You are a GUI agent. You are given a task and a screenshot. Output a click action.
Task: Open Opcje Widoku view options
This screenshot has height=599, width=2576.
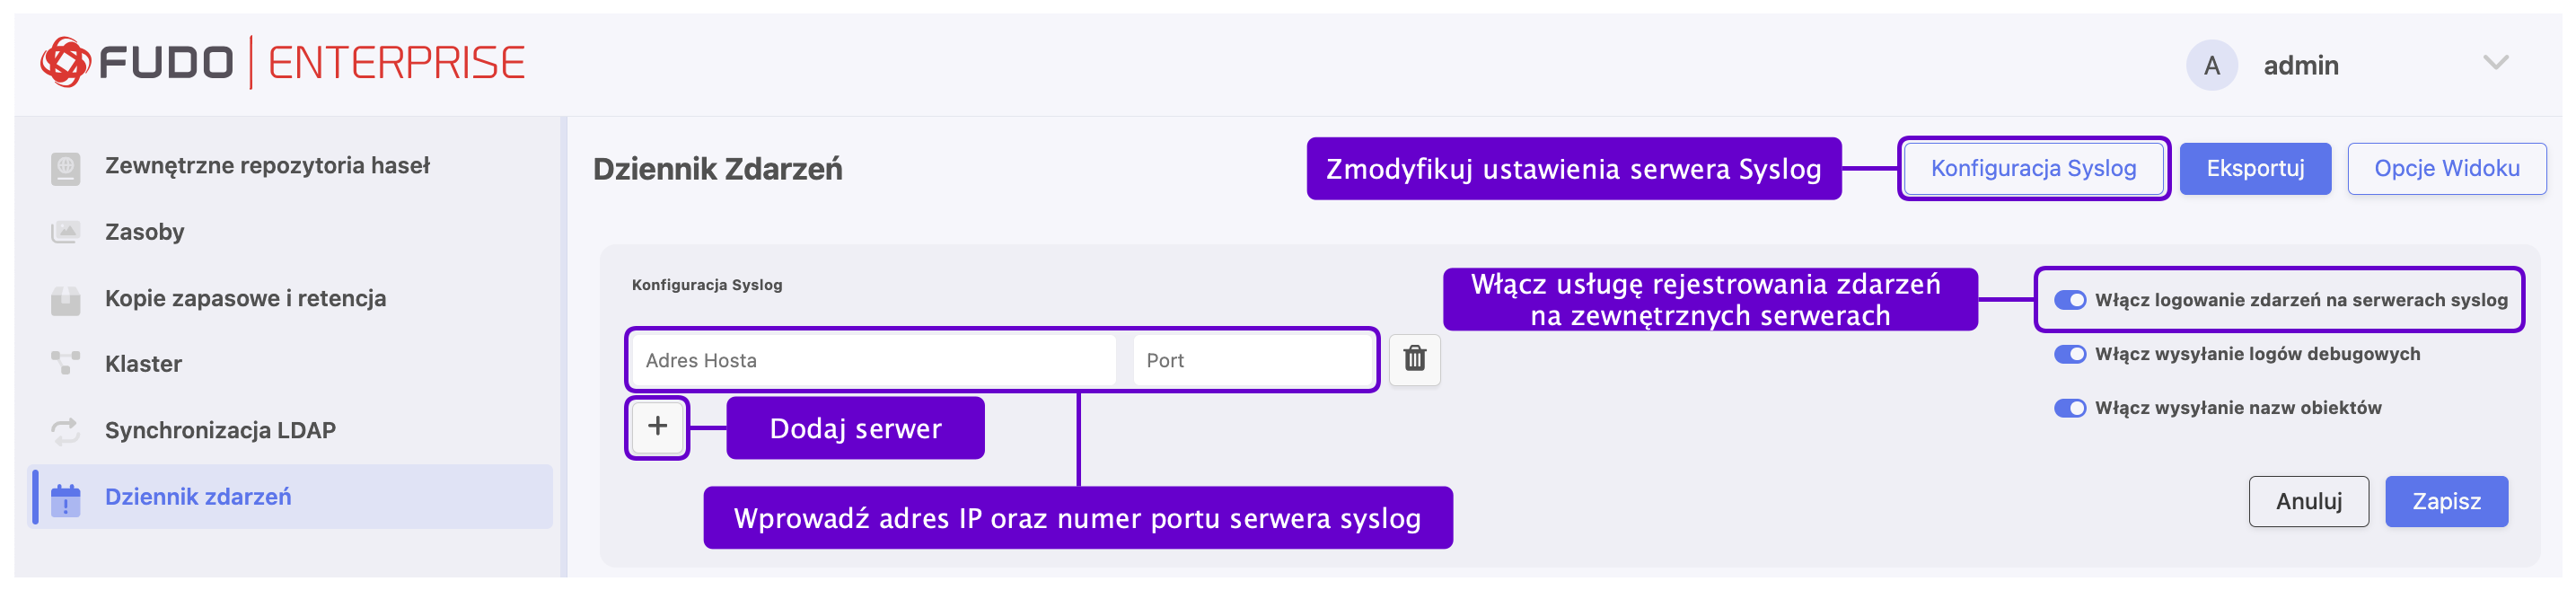point(2446,169)
